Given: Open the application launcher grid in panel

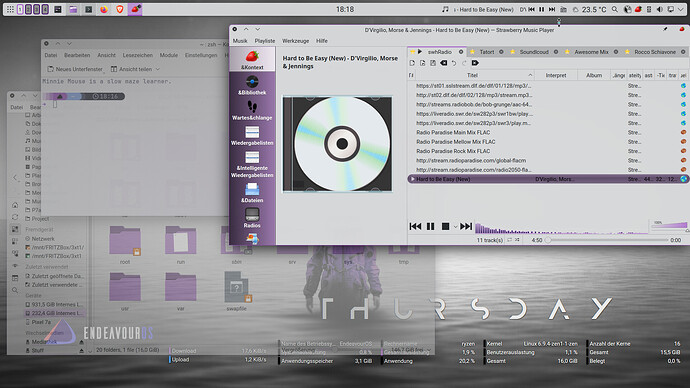Looking at the screenshot, I should pyautogui.click(x=10, y=9).
